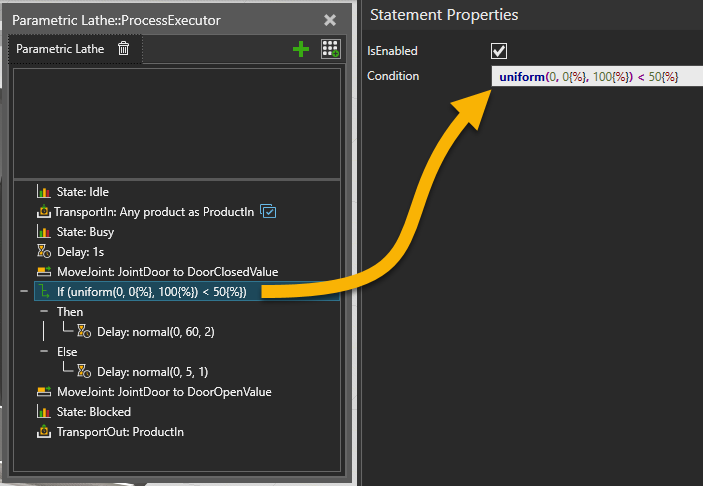Collapse the Then branch
This screenshot has height=486, width=703.
44,312
